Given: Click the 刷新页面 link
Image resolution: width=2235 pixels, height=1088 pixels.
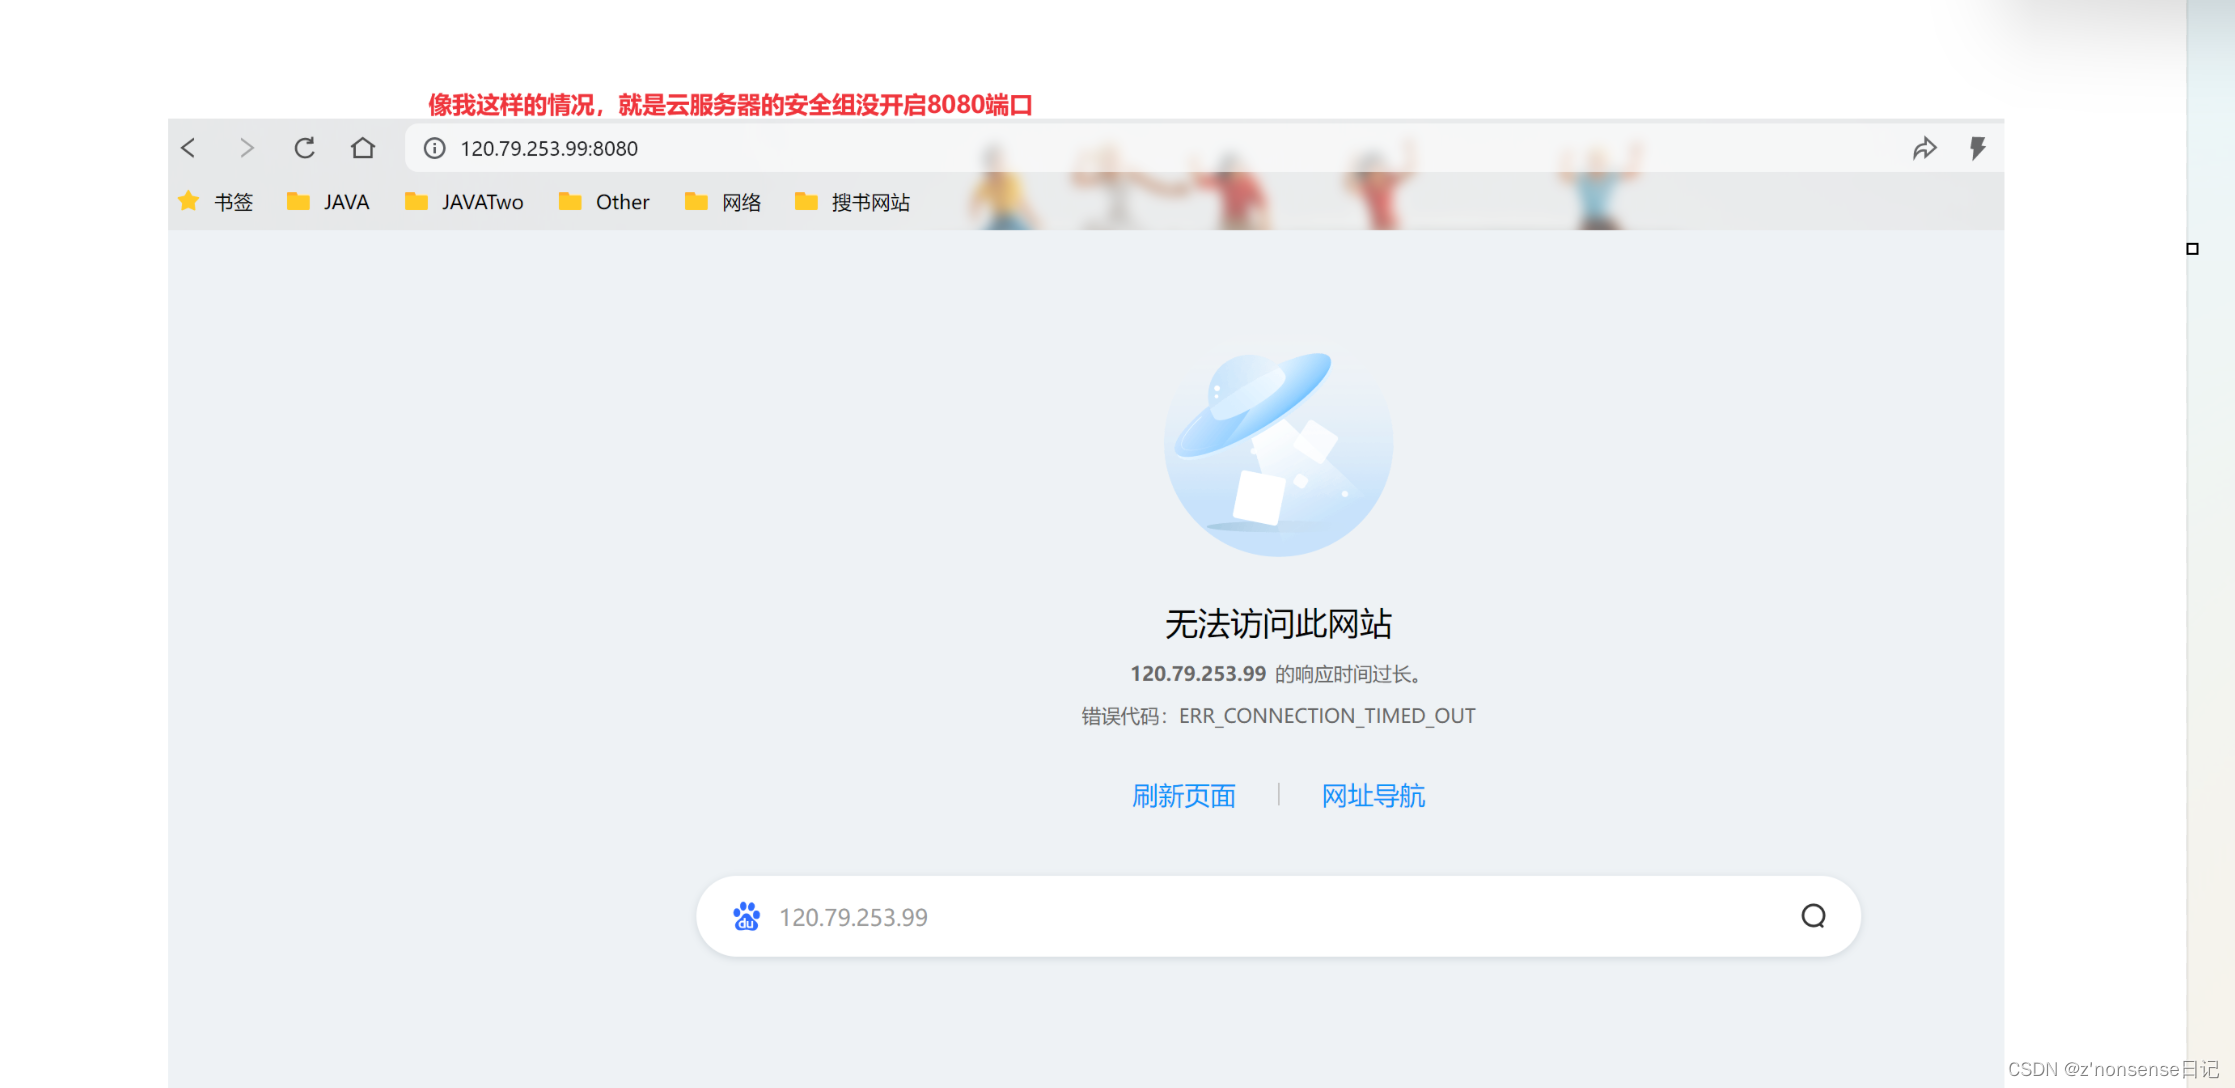Looking at the screenshot, I should [x=1183, y=796].
